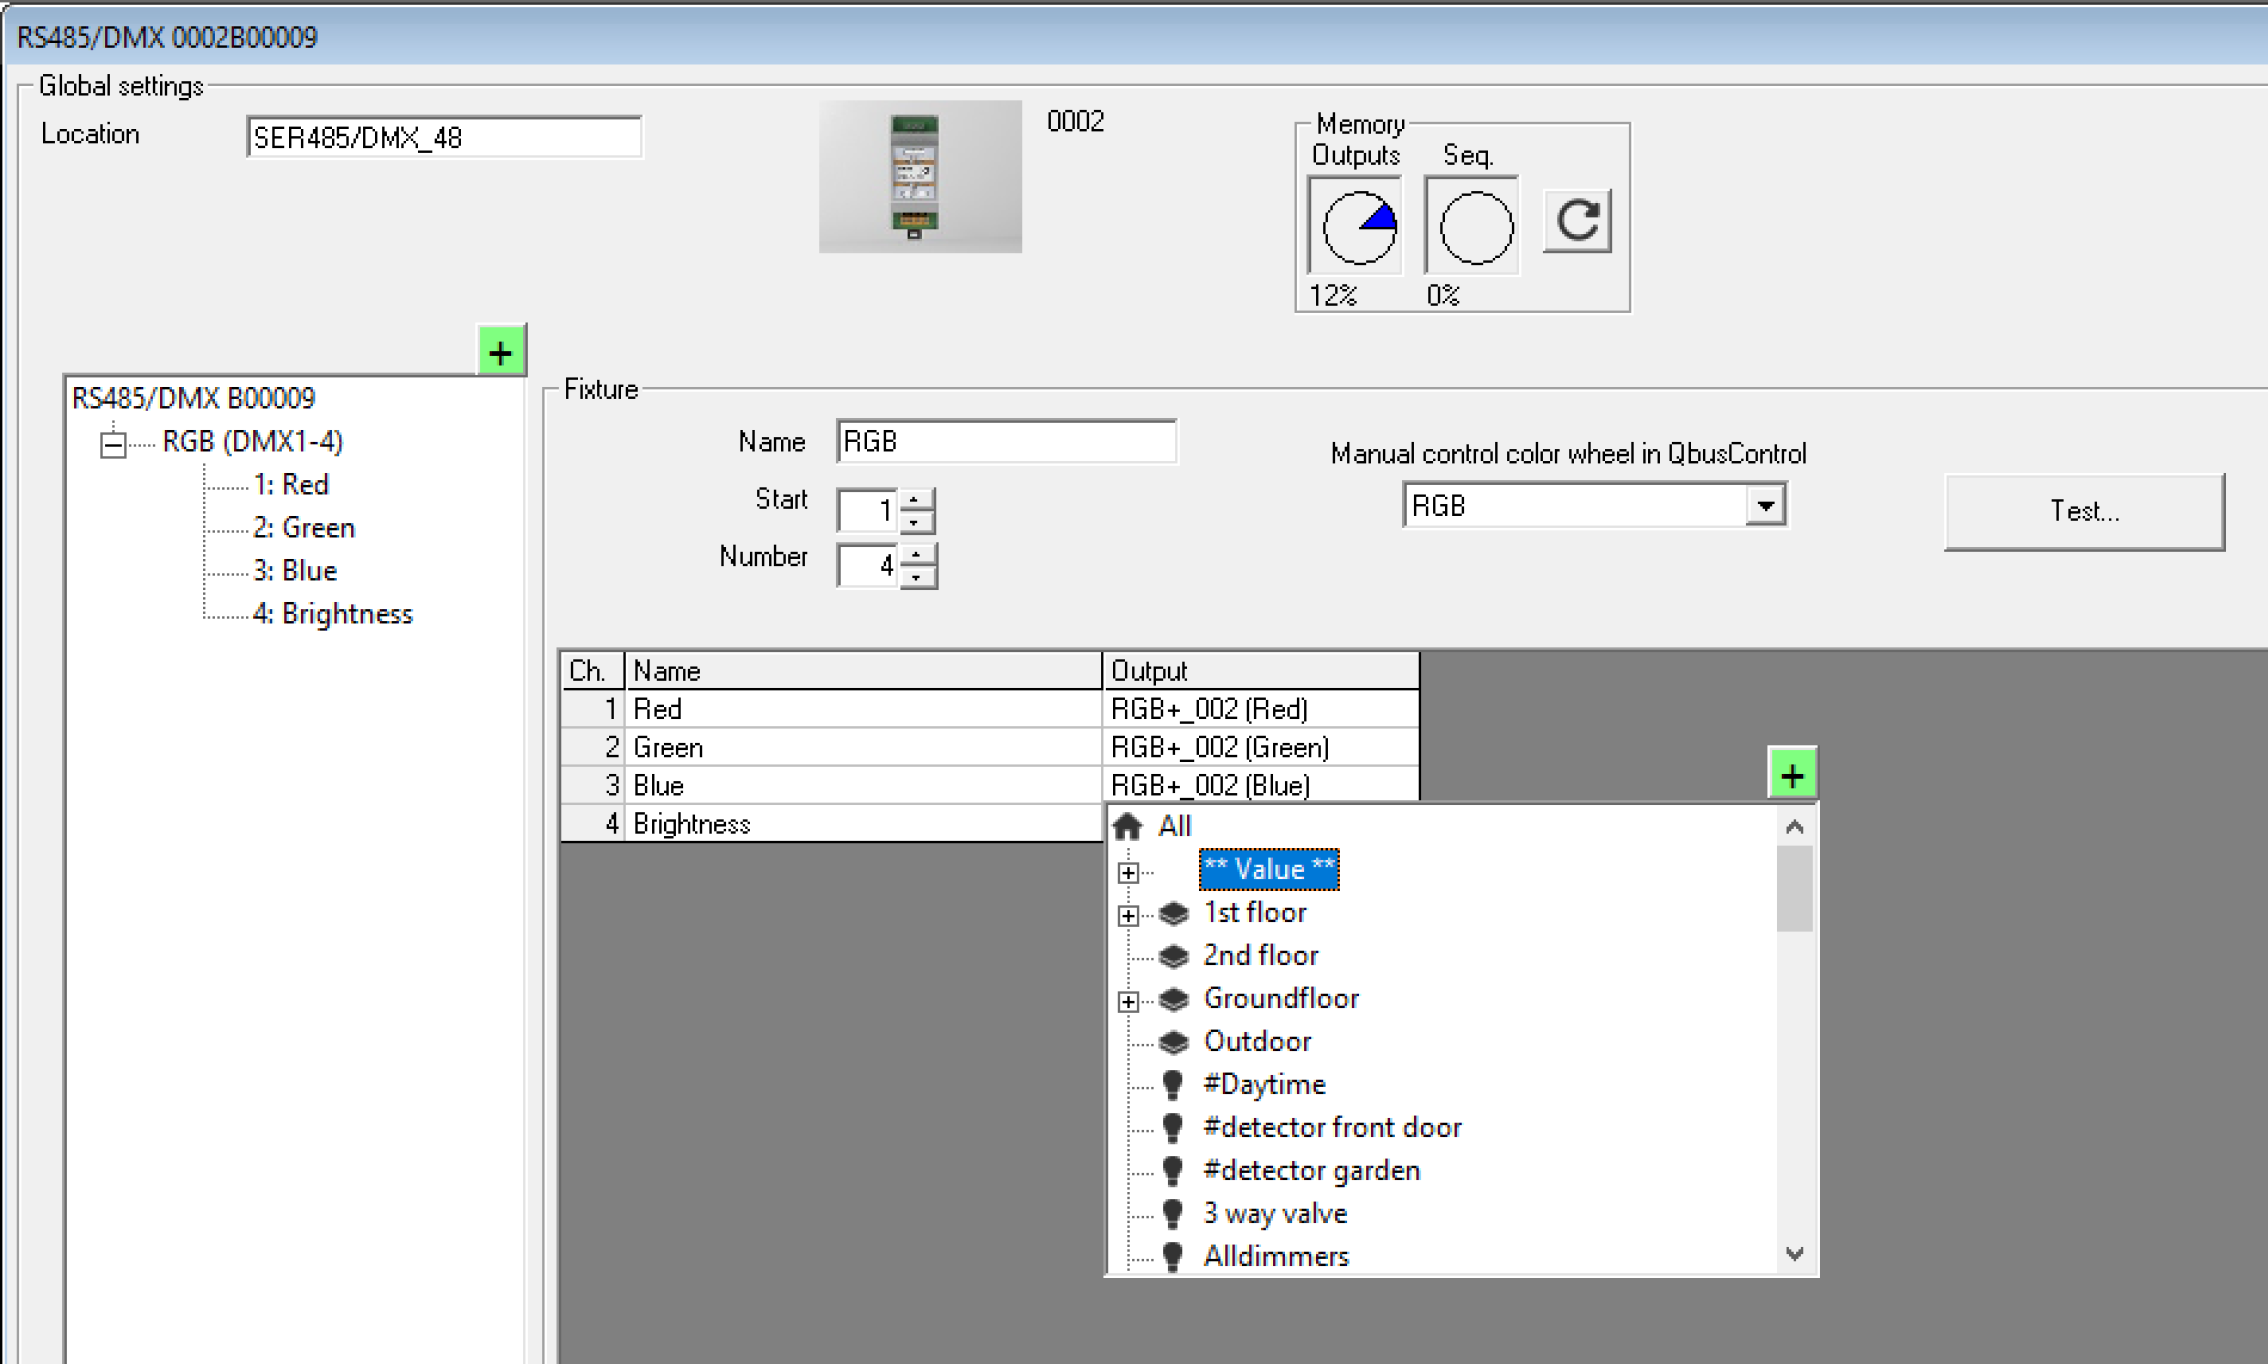Pick #detector garden output
This screenshot has height=1364, width=2268.
1311,1170
